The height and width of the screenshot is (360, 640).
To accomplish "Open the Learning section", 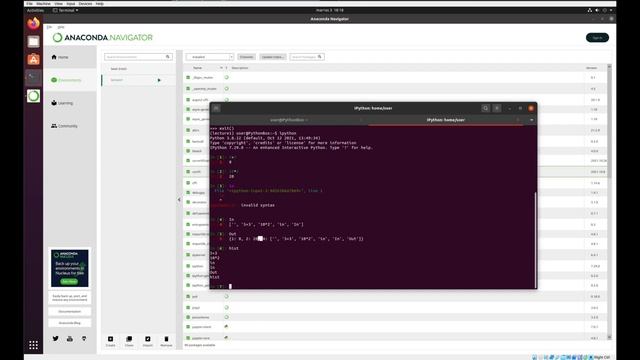I will (70, 103).
